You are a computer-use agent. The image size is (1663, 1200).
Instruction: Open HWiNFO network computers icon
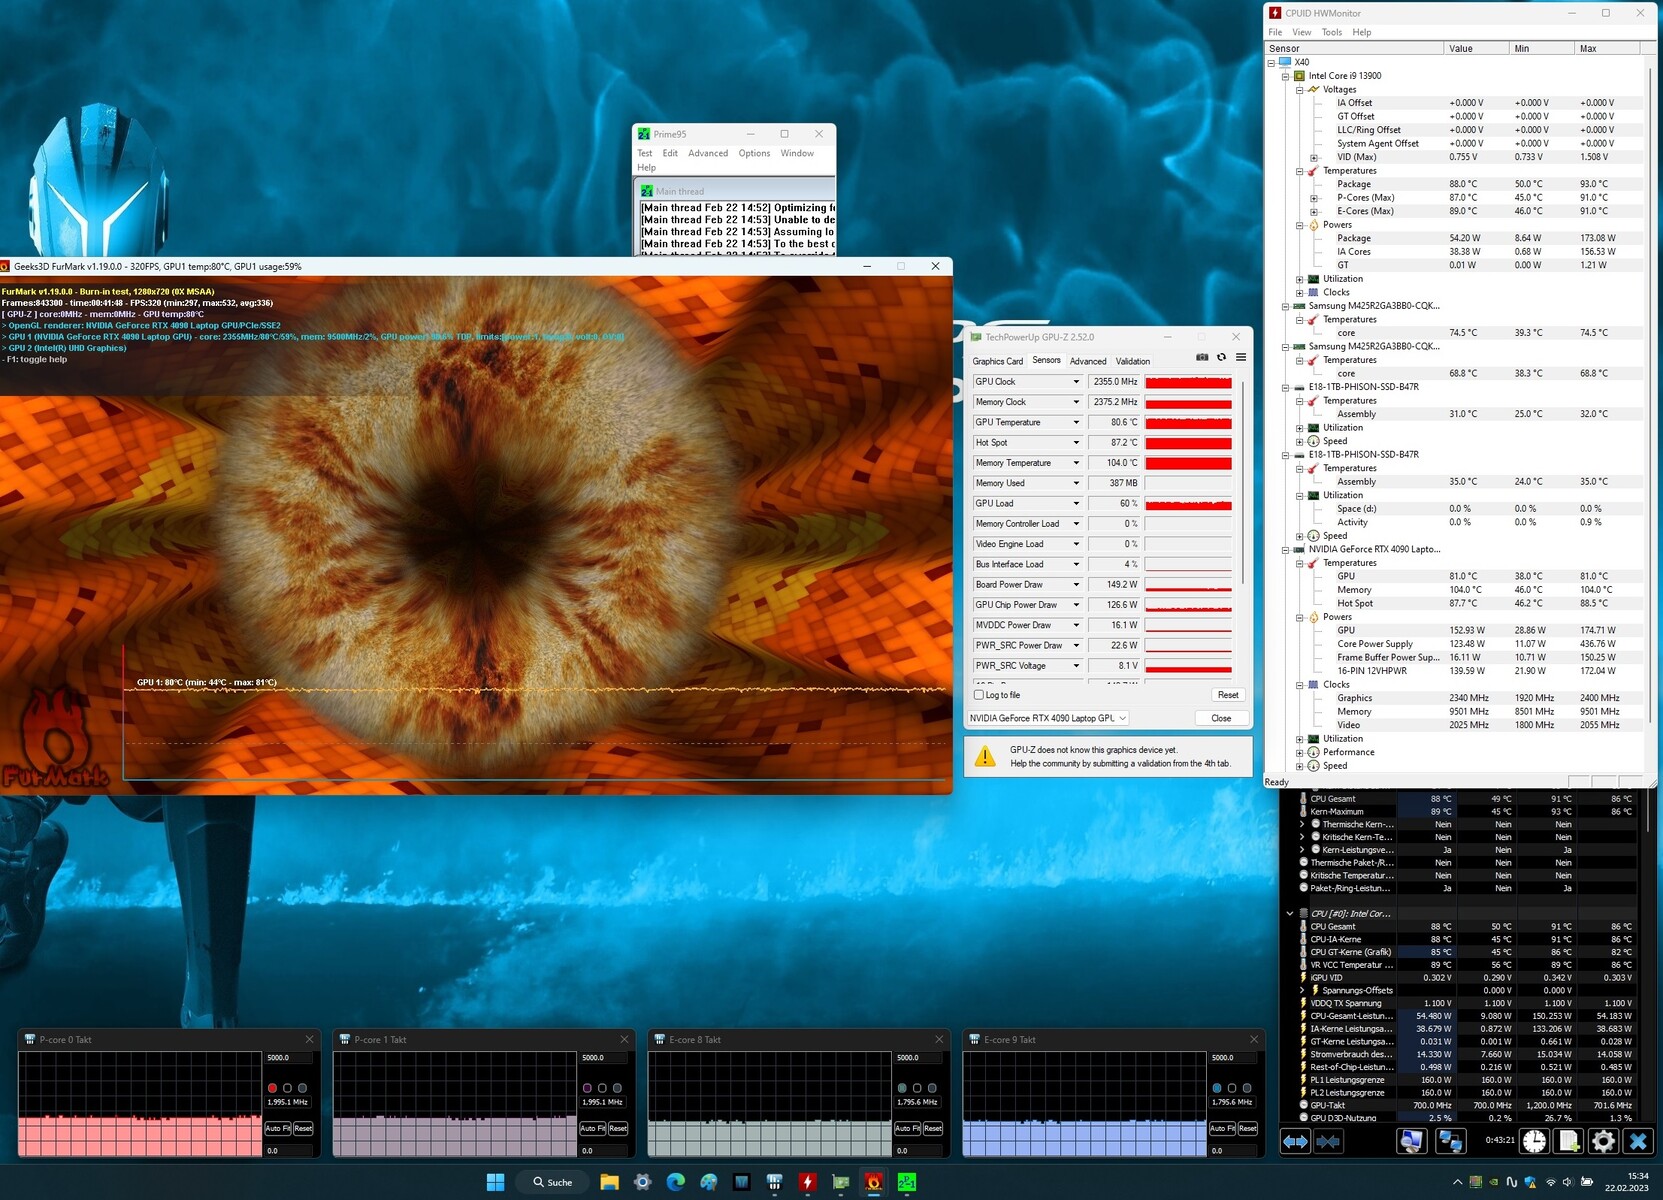point(1450,1141)
